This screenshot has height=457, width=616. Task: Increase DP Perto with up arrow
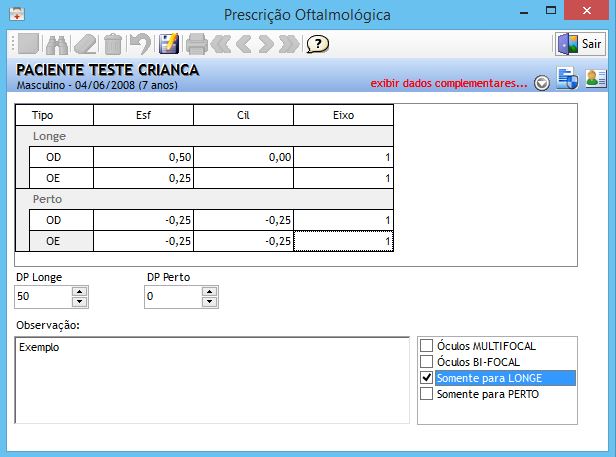click(x=209, y=292)
